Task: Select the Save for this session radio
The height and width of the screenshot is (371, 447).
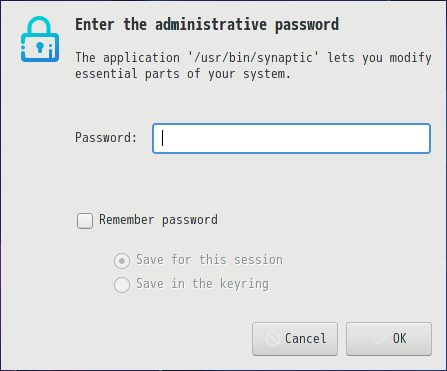Action: coord(122,261)
